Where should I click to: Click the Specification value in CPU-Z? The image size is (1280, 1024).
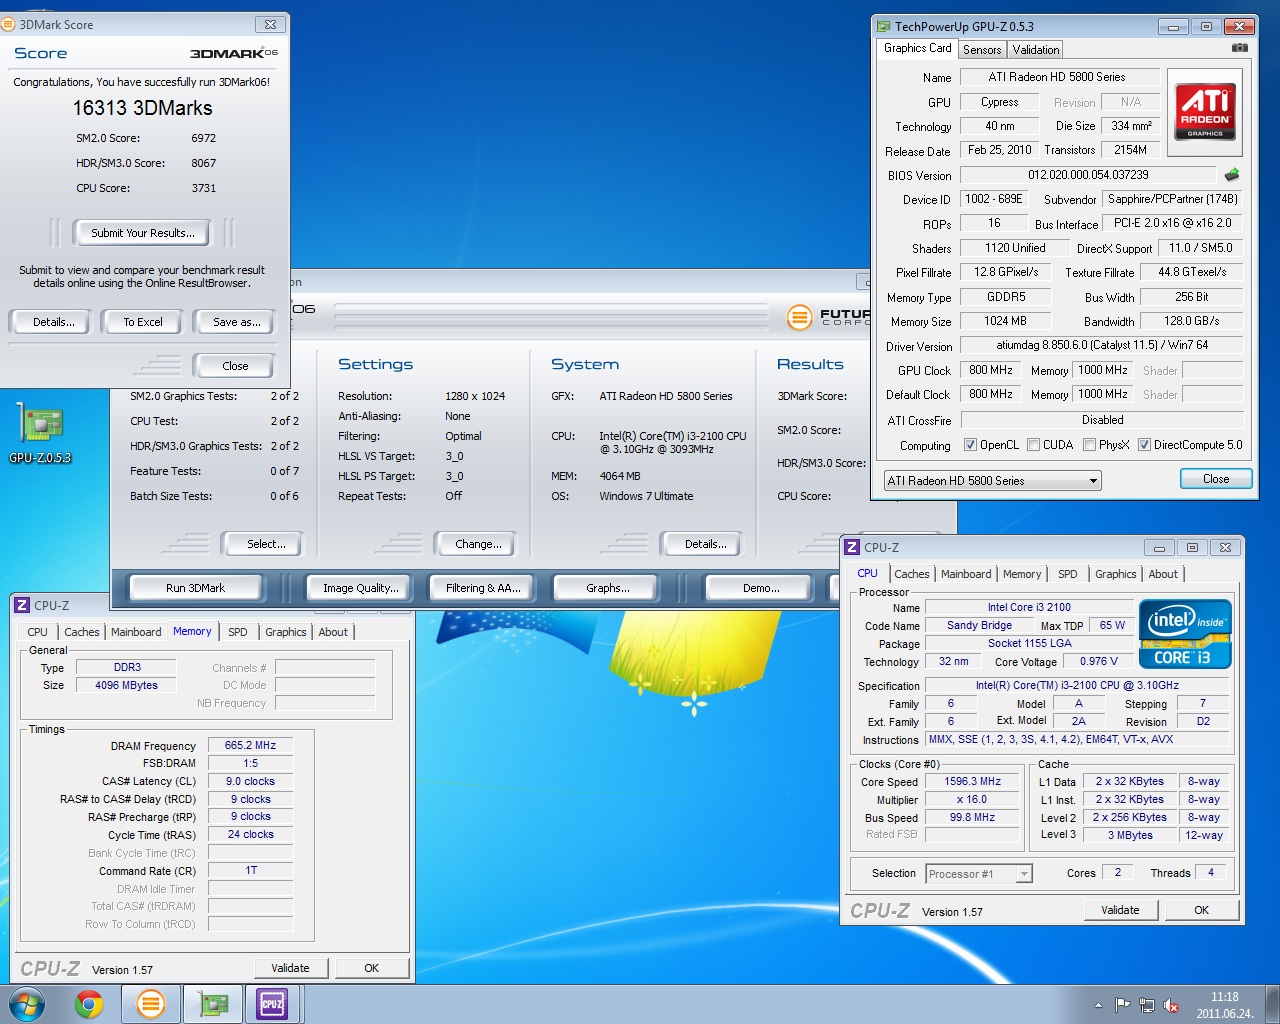[x=1077, y=686]
